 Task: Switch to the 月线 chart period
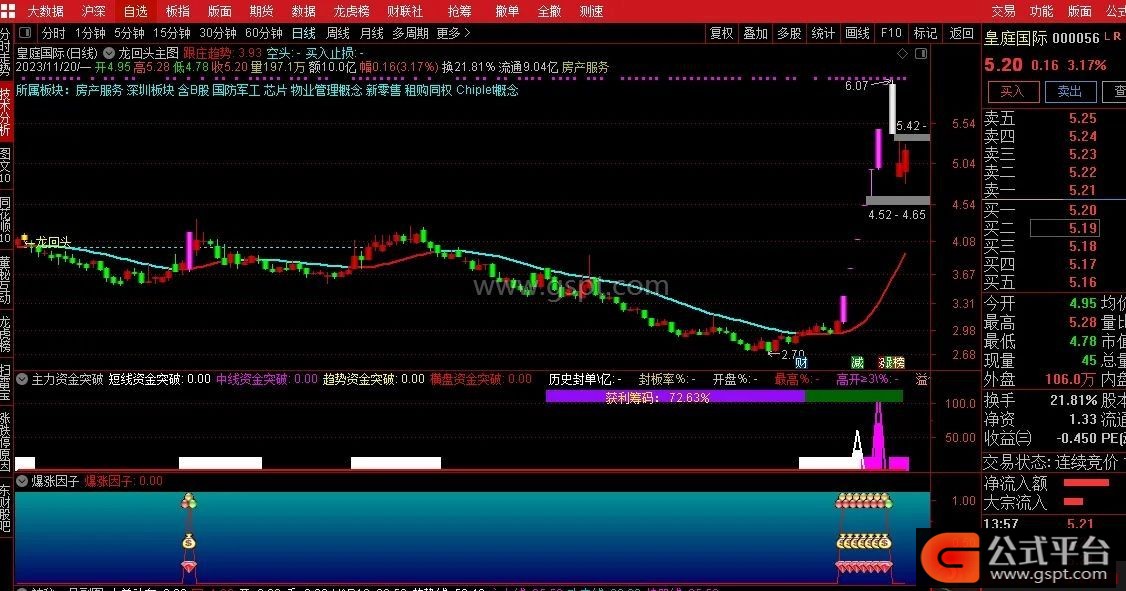pos(371,33)
